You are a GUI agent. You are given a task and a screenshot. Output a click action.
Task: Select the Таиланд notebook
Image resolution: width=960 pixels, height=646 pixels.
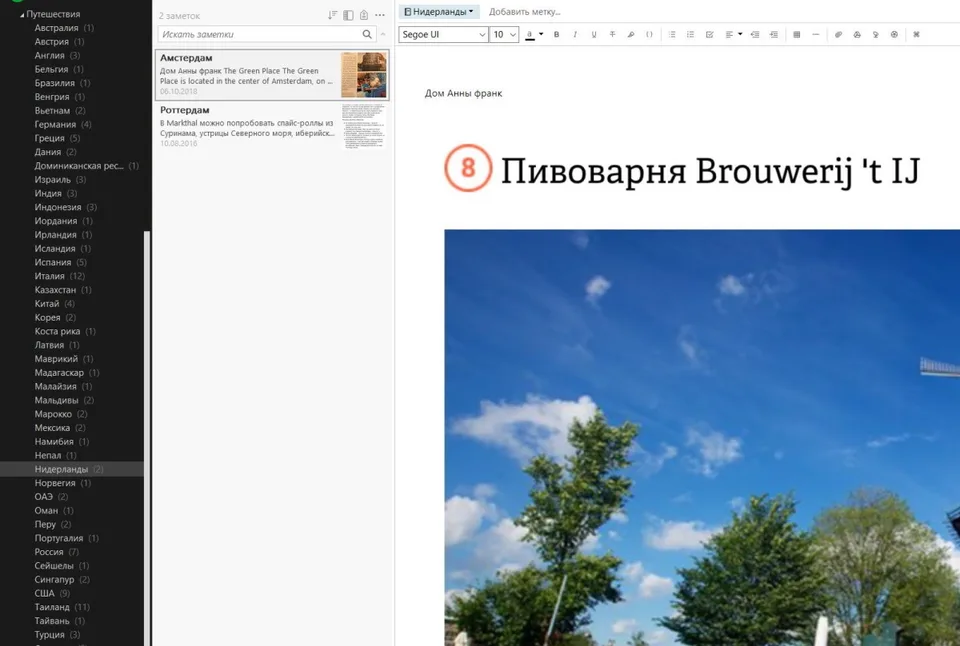[x=62, y=607]
